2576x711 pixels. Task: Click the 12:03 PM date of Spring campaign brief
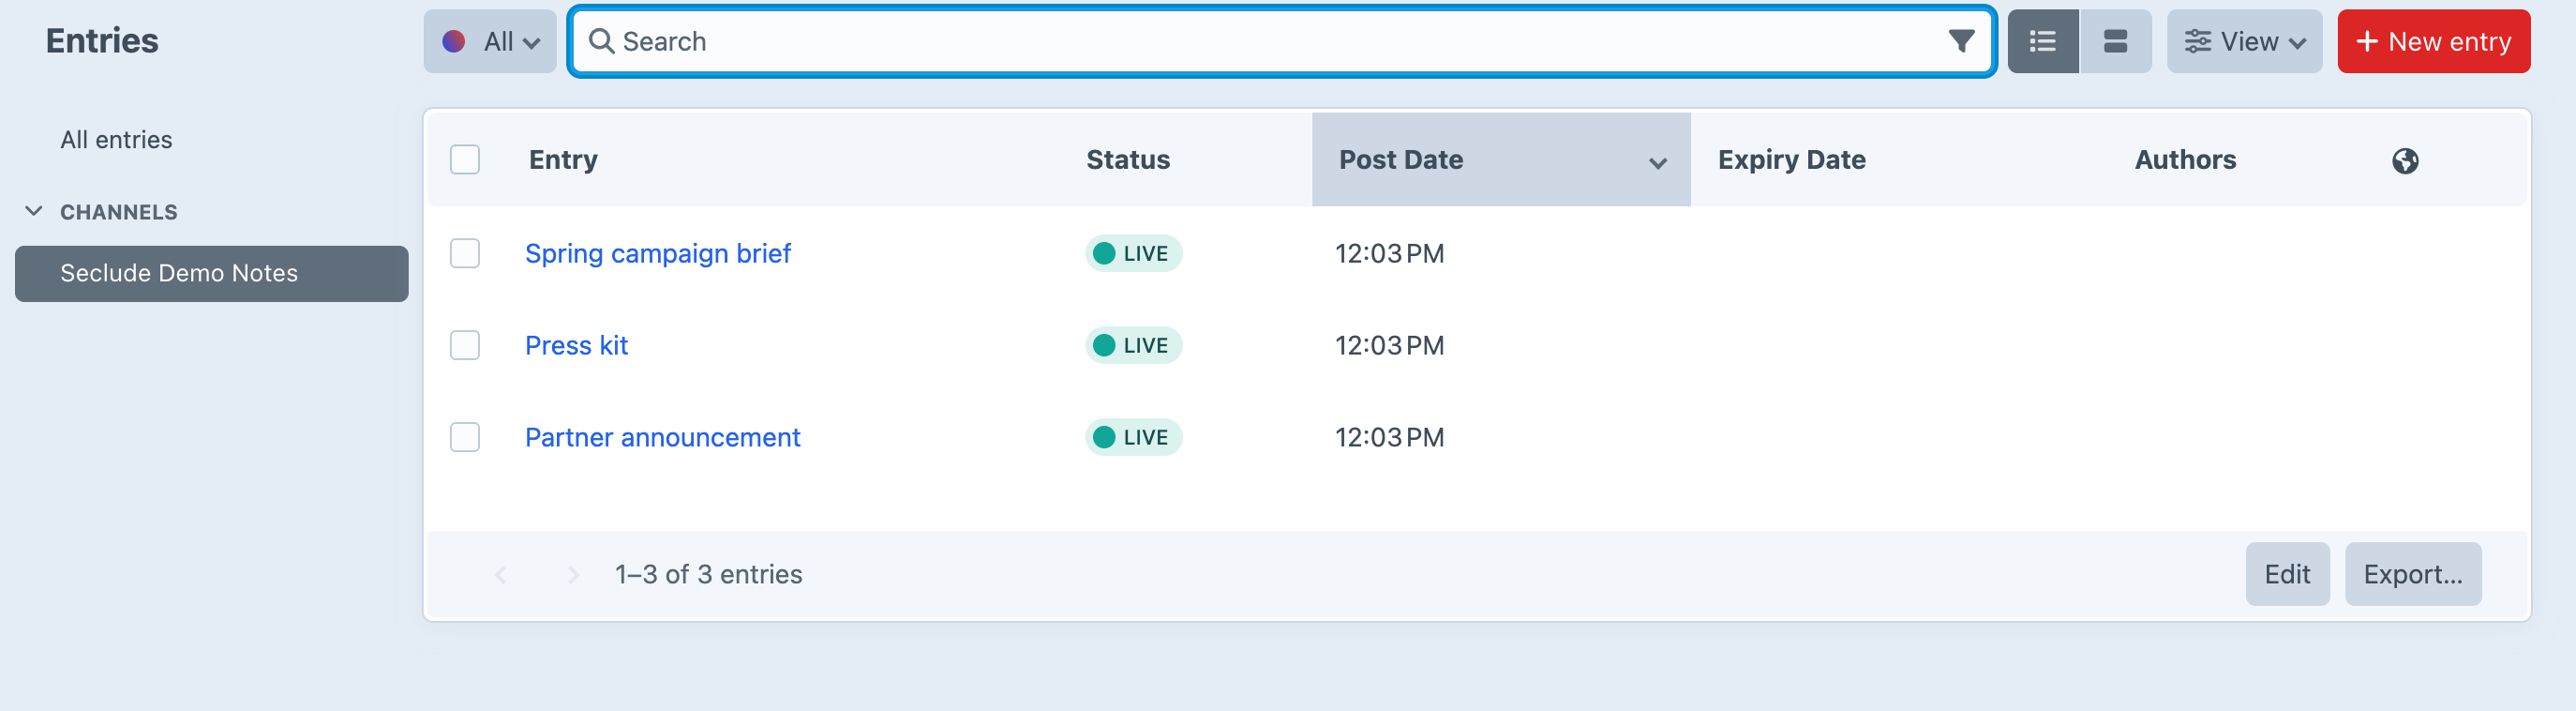pos(1389,253)
